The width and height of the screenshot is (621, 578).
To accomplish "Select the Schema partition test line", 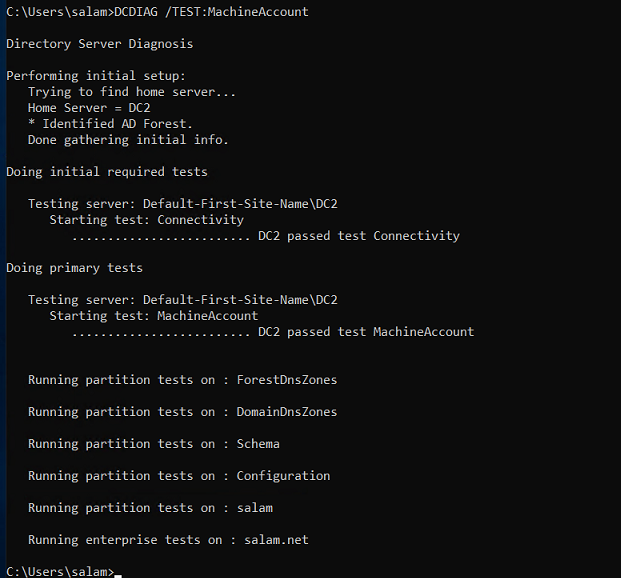I will [154, 444].
